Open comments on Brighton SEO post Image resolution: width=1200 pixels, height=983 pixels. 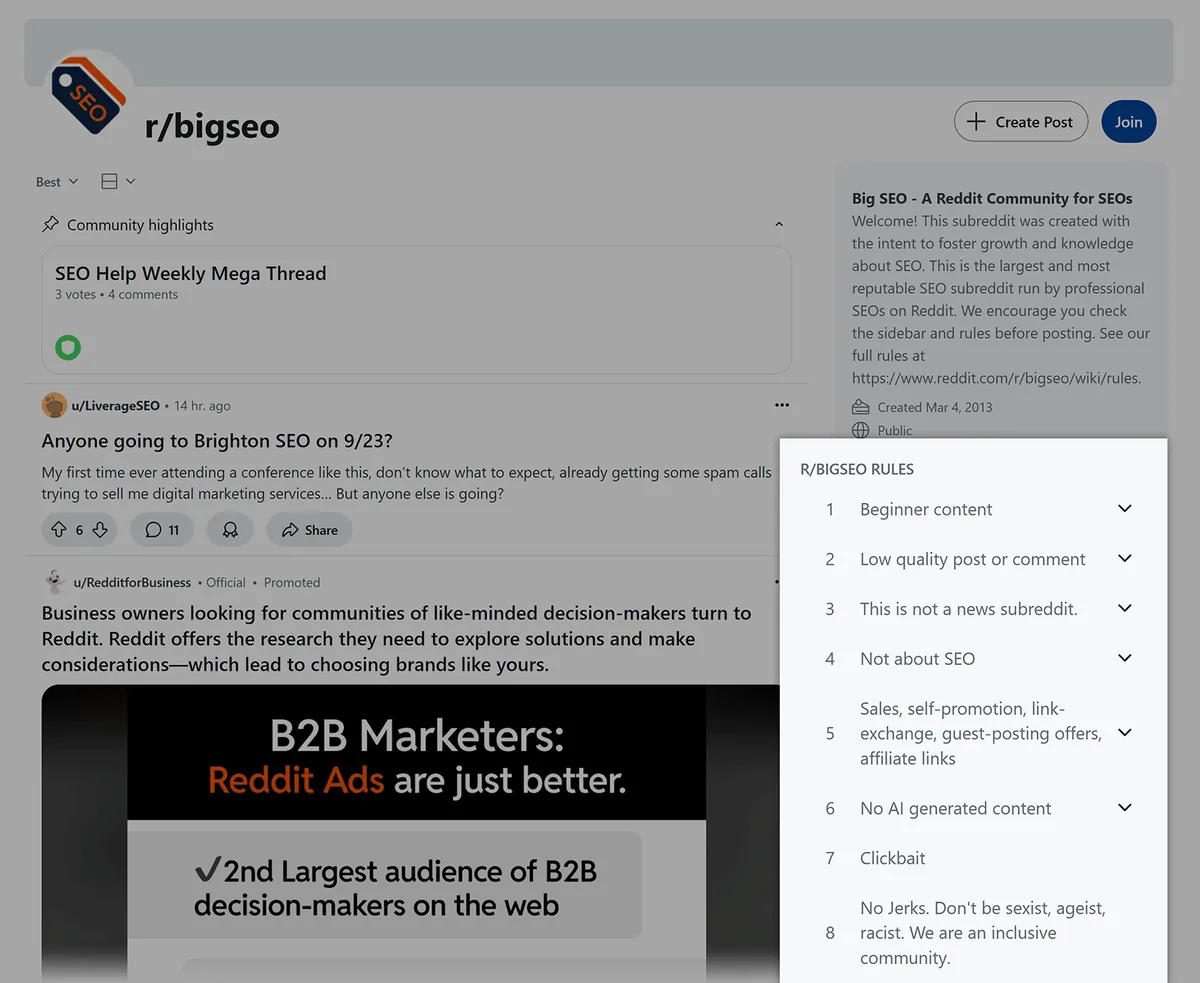162,530
